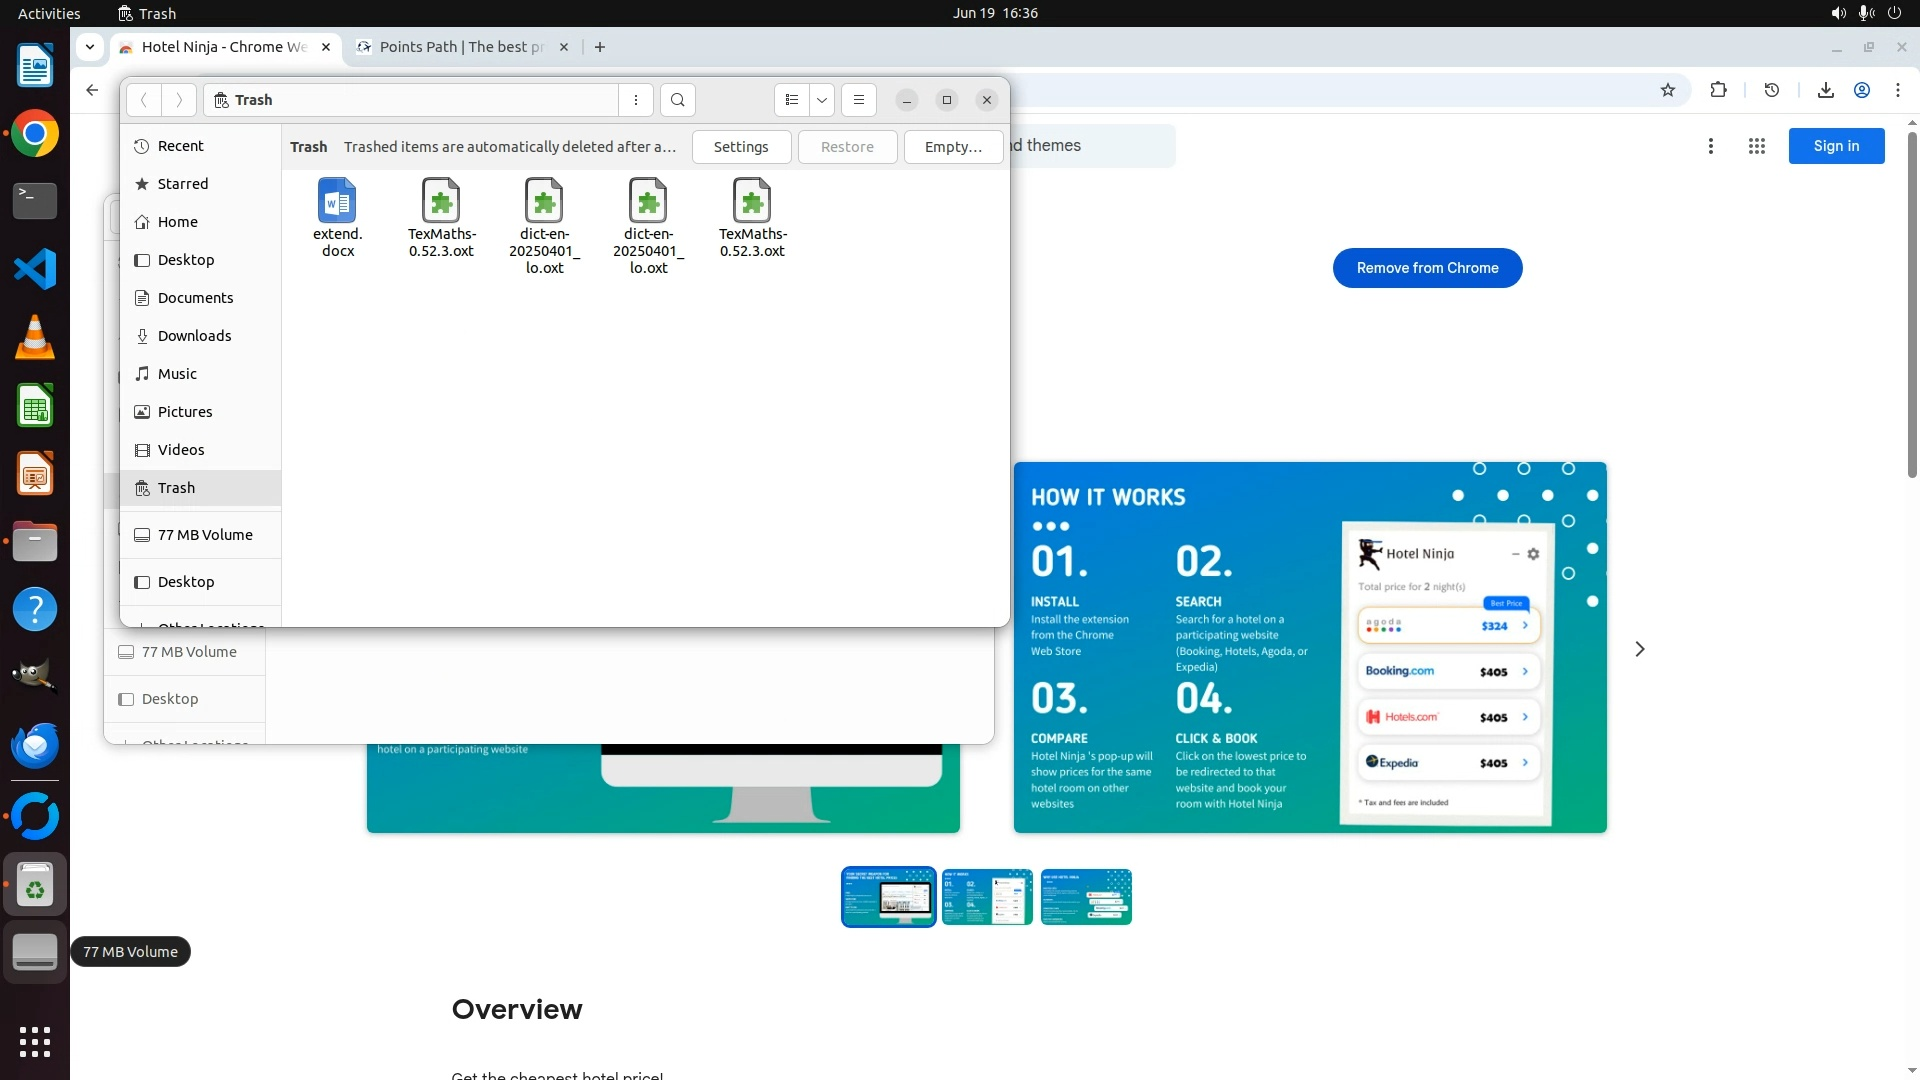Open Chrome extensions puzzle icon
The height and width of the screenshot is (1080, 1920).
point(1718,90)
